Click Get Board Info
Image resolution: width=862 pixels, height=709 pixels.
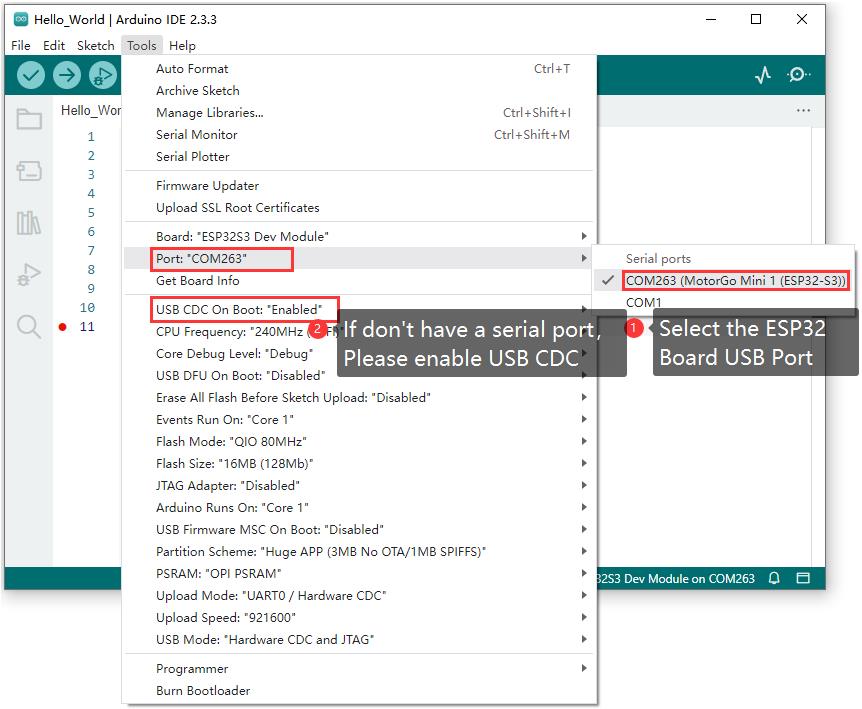click(x=198, y=280)
